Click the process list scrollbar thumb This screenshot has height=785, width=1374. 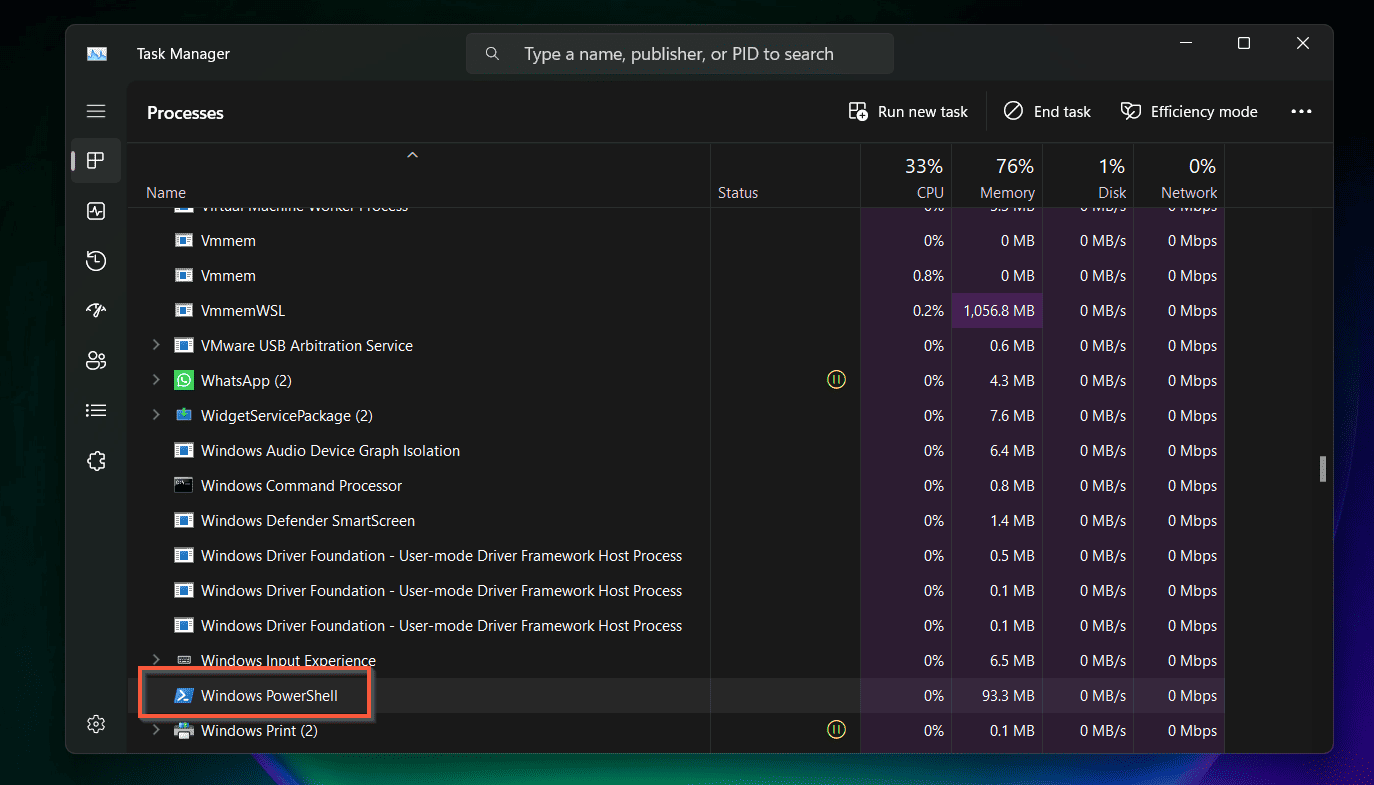[1323, 469]
